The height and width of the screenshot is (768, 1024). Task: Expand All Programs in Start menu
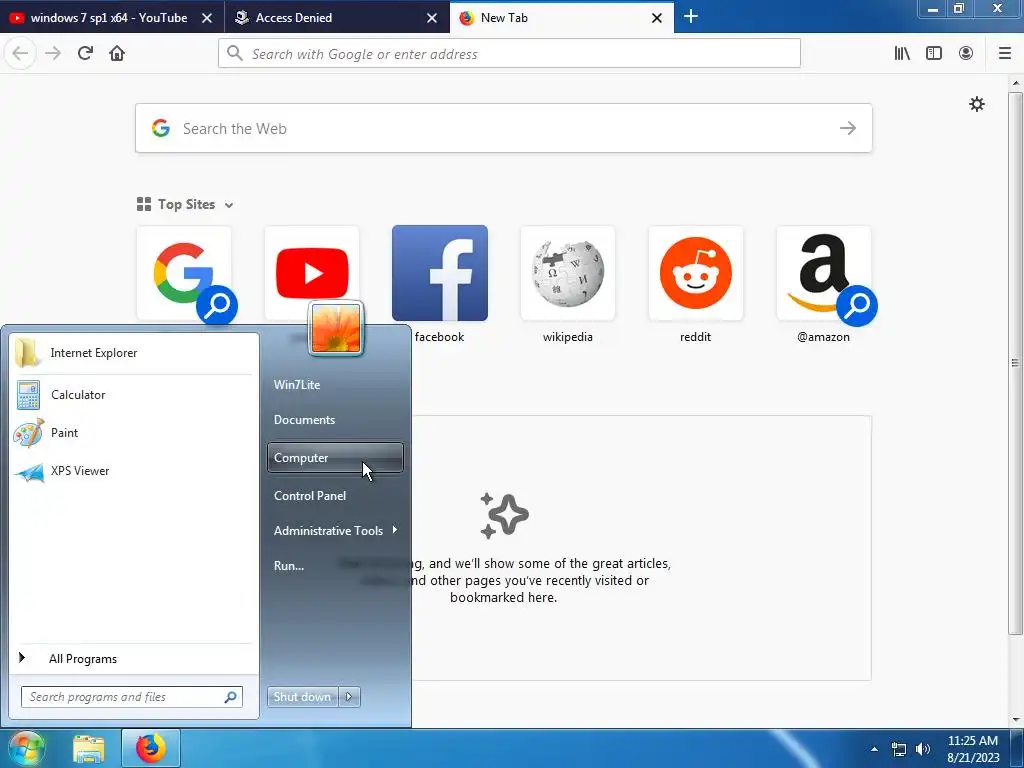click(133, 659)
